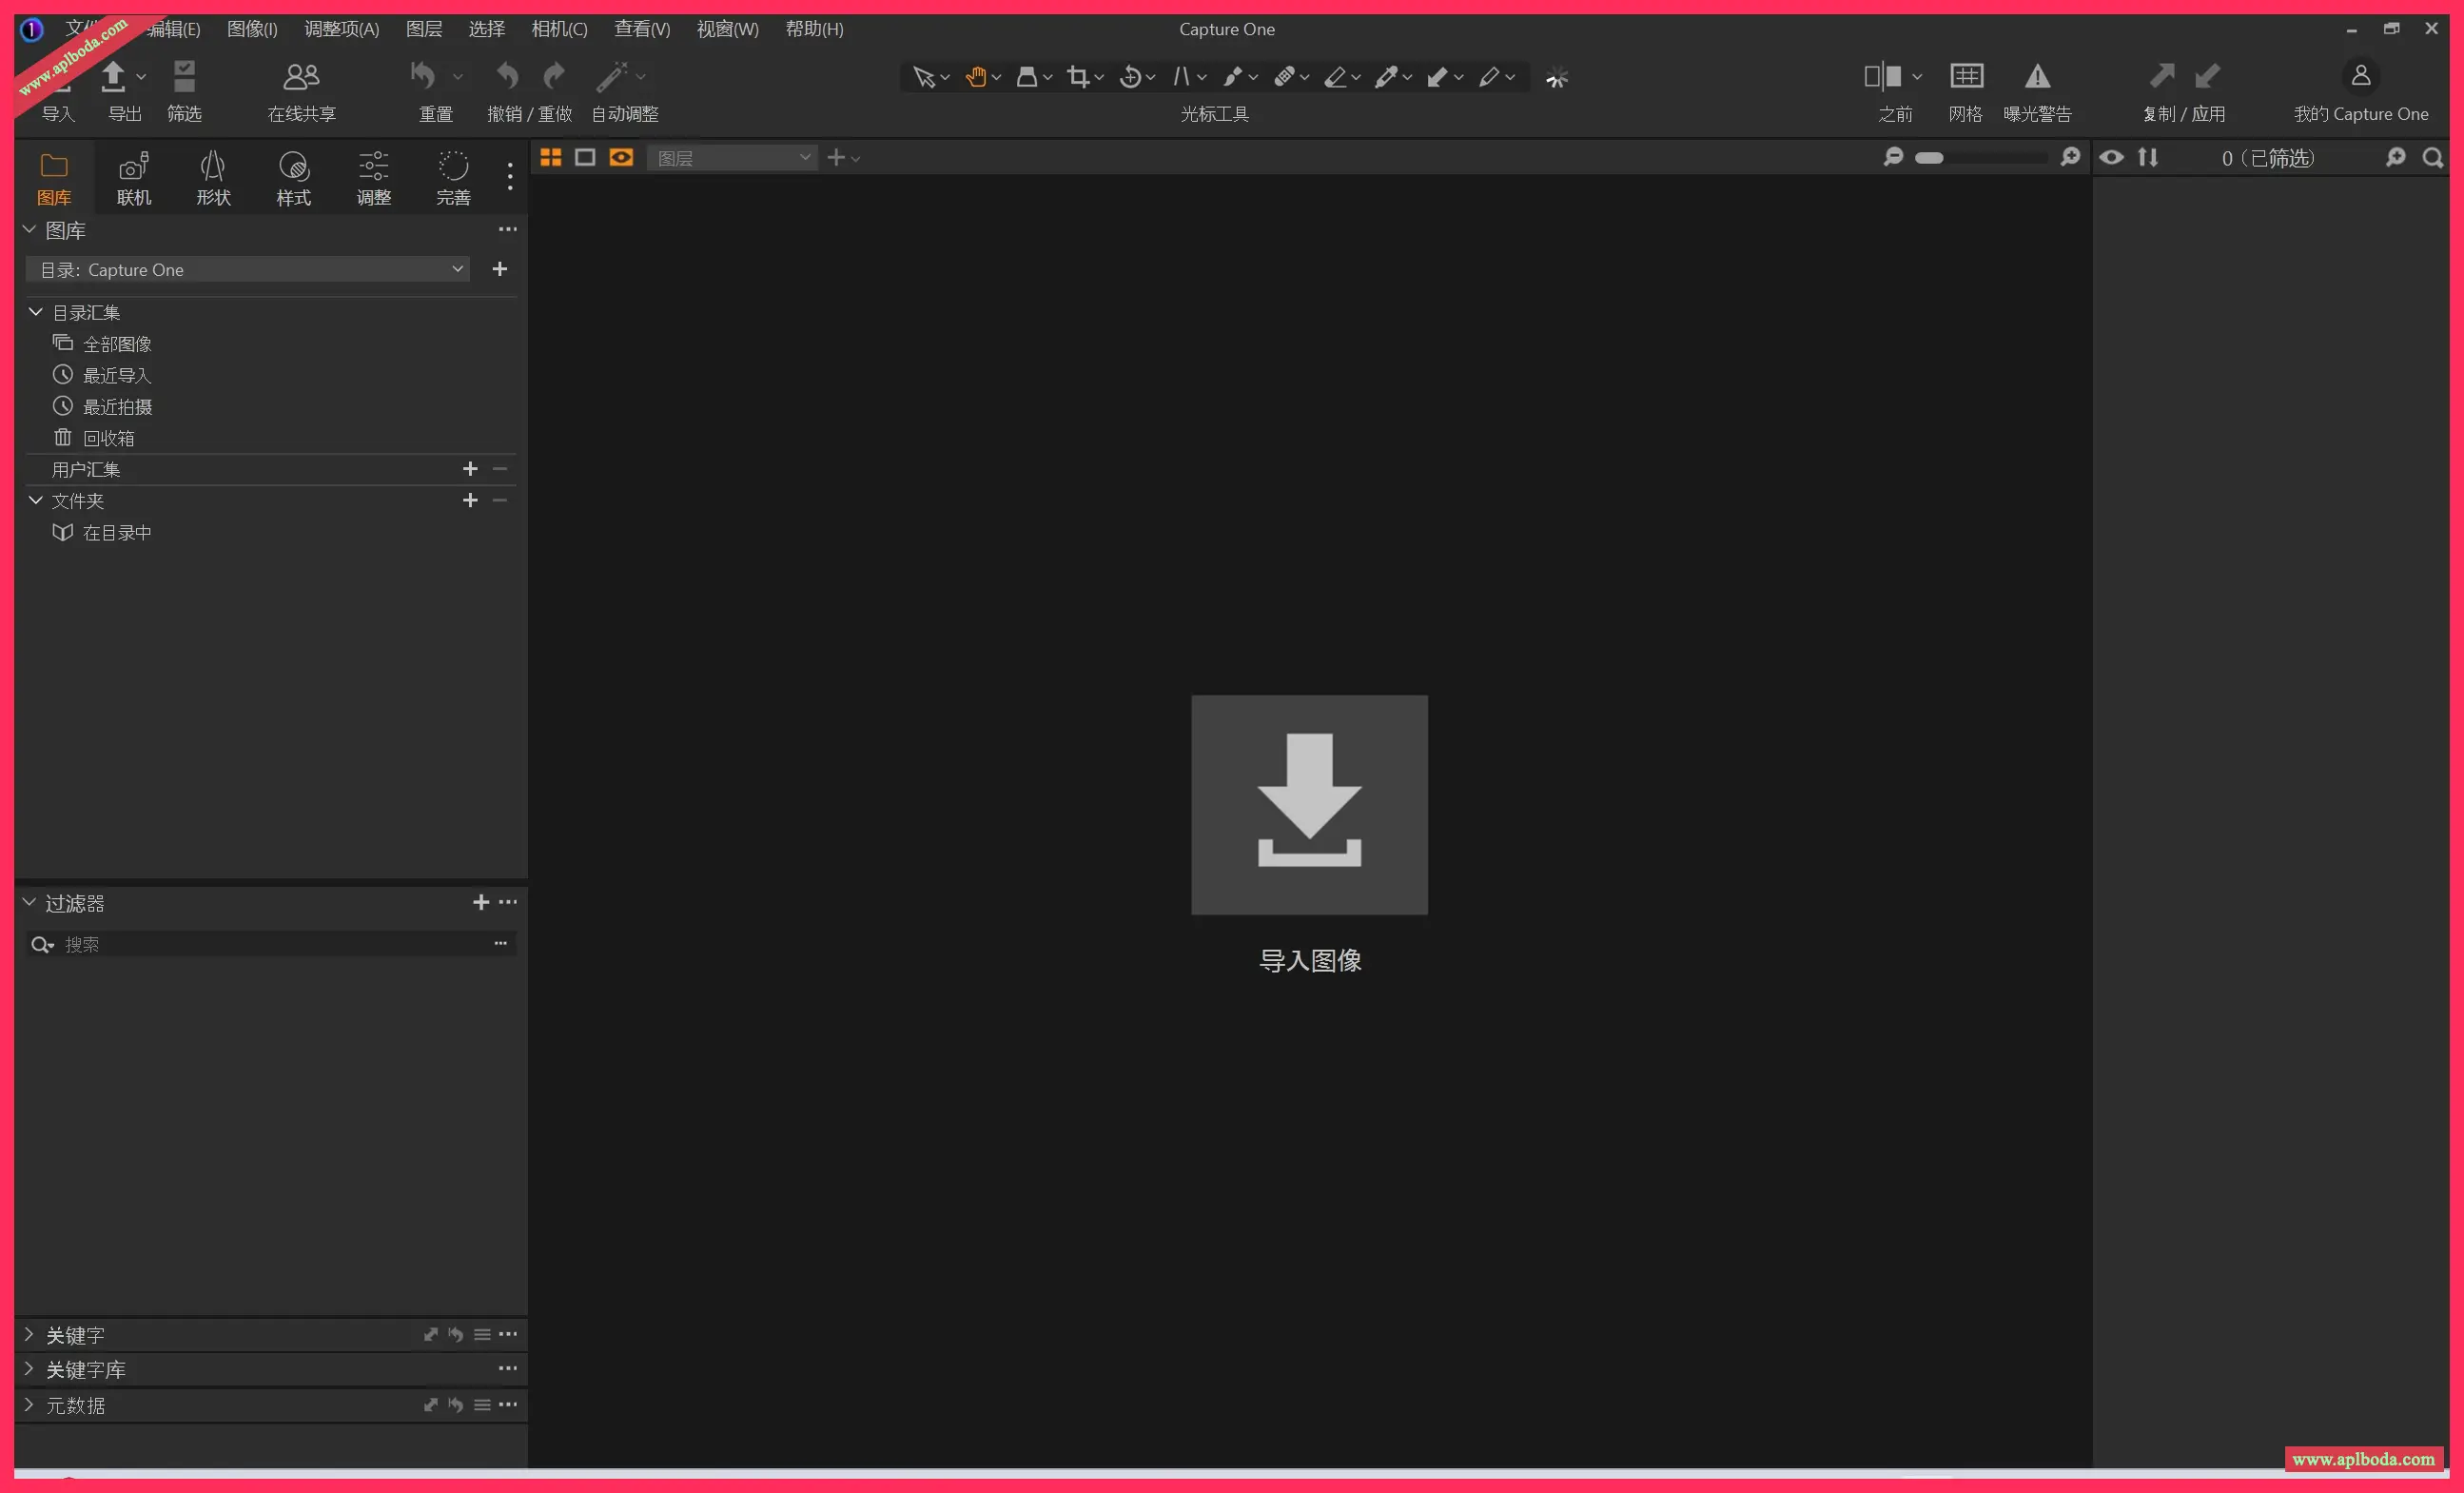Collapse the Folders (文件夹) section
2464x1493 pixels.
[36, 500]
